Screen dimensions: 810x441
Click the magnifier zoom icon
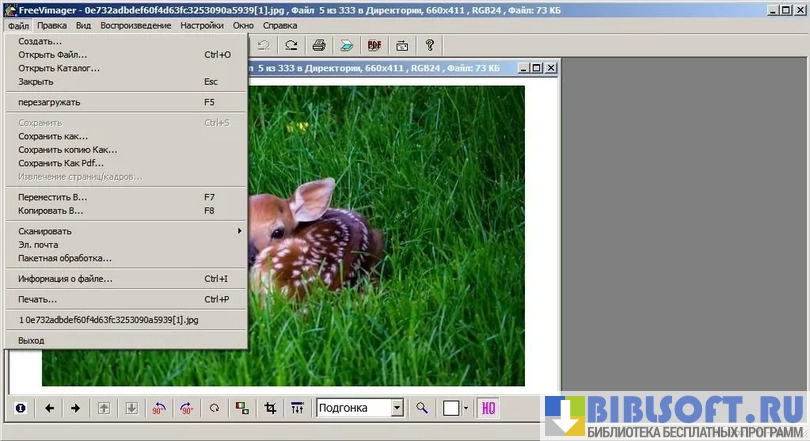point(422,408)
